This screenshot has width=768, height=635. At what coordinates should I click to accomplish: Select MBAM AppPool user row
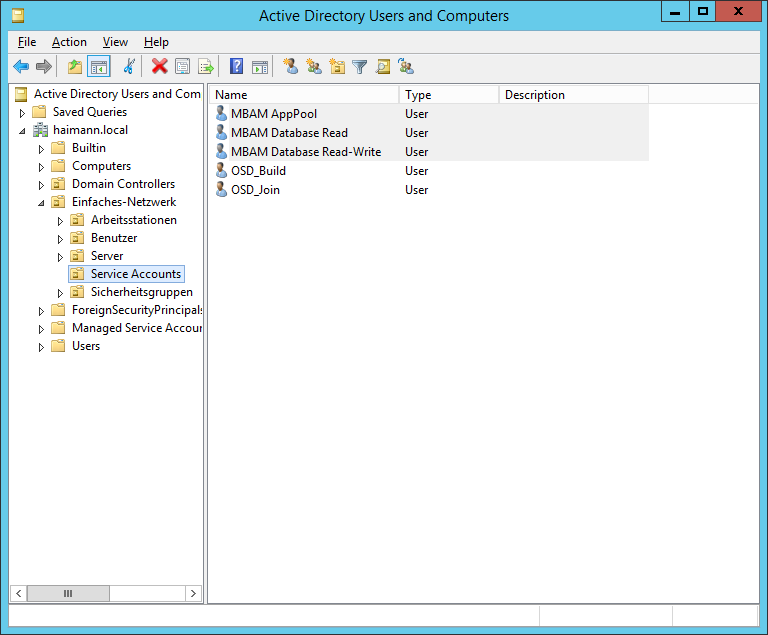coord(432,113)
